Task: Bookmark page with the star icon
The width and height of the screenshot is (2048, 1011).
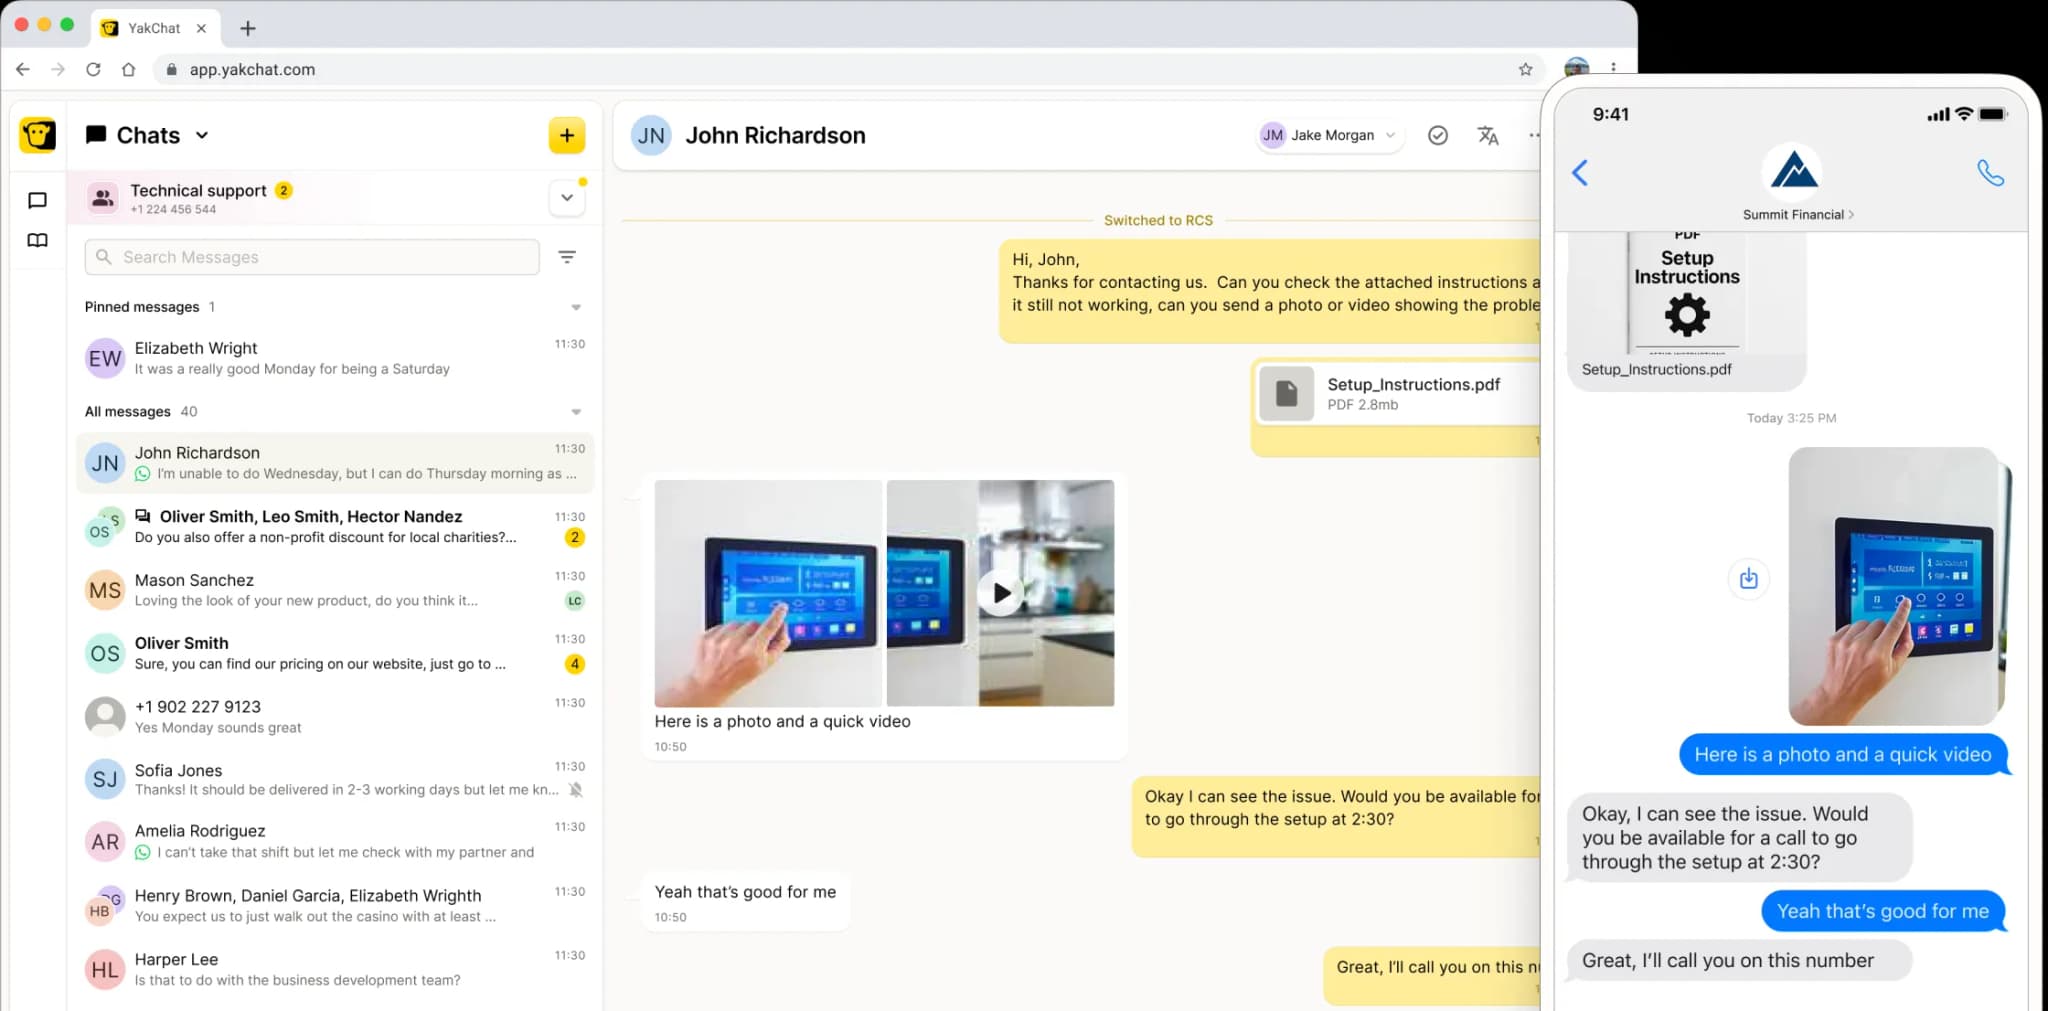Action: 1525,69
